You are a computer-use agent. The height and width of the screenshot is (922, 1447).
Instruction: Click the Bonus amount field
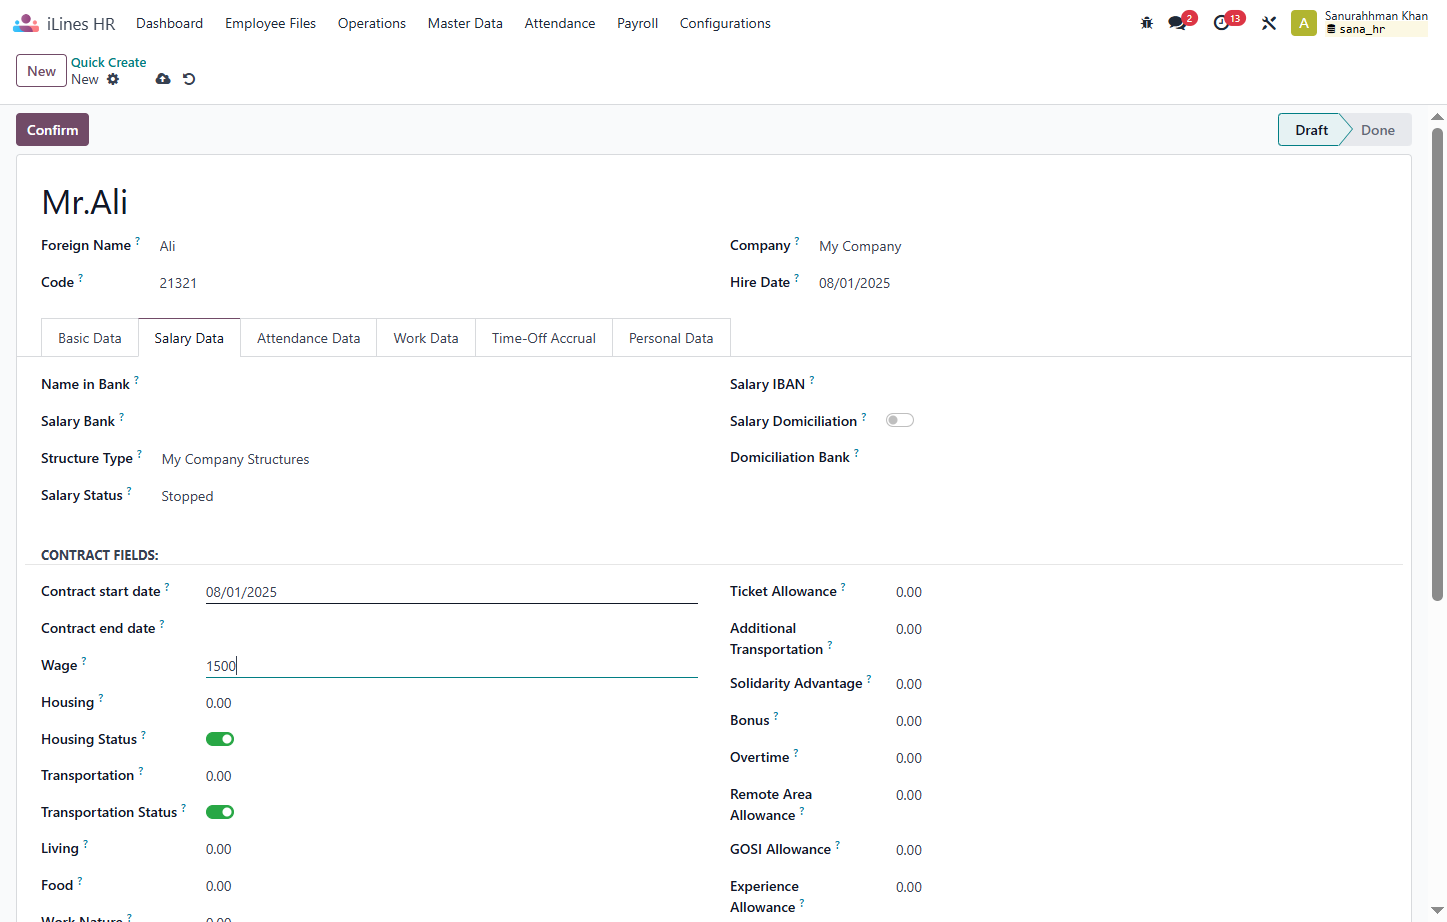tap(1140, 721)
